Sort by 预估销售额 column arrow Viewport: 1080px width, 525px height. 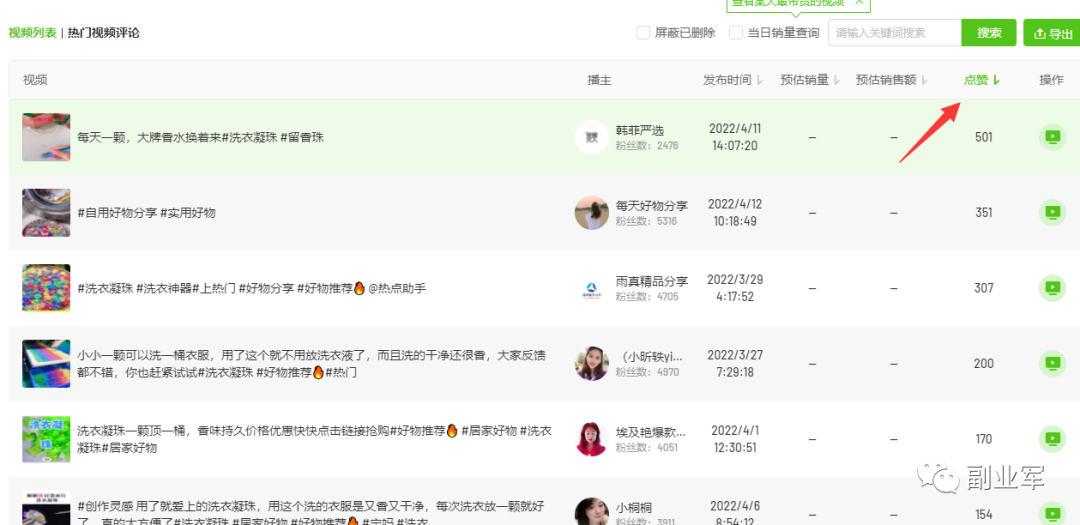point(924,80)
